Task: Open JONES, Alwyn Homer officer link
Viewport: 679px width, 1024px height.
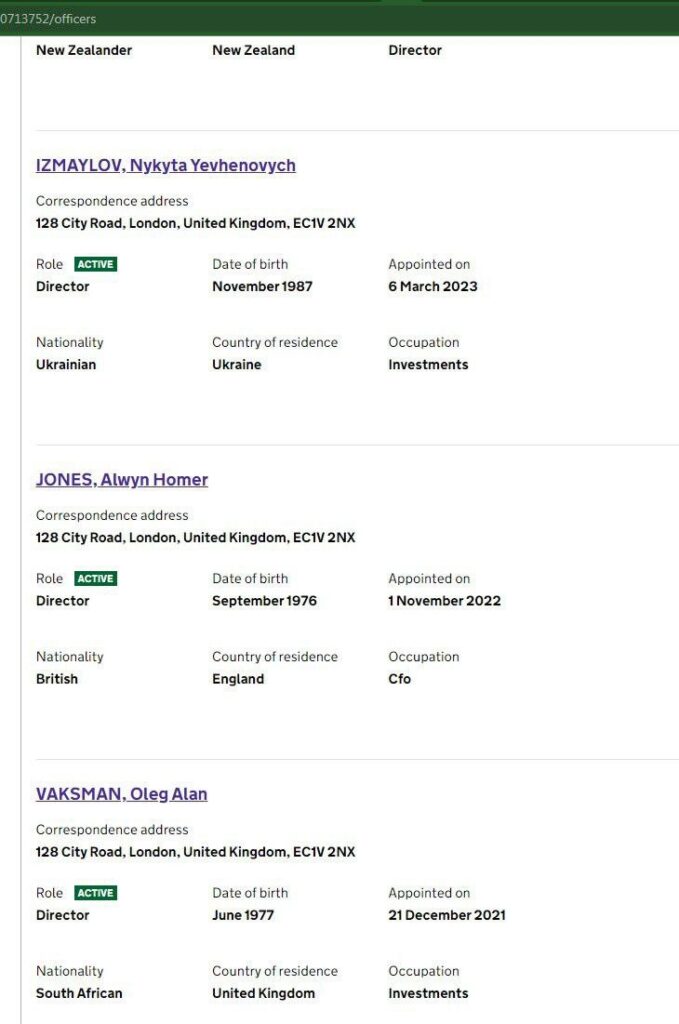Action: click(x=122, y=479)
